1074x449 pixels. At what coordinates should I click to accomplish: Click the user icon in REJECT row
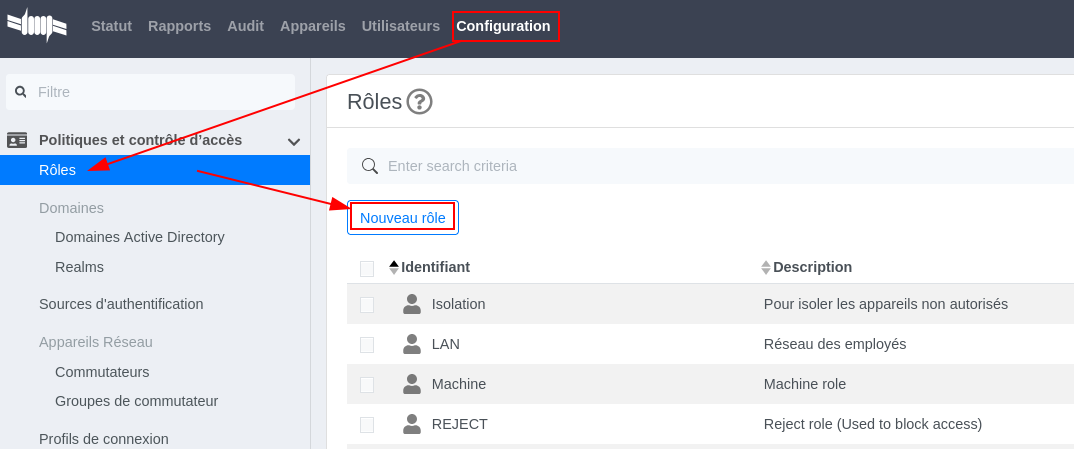[x=412, y=424]
